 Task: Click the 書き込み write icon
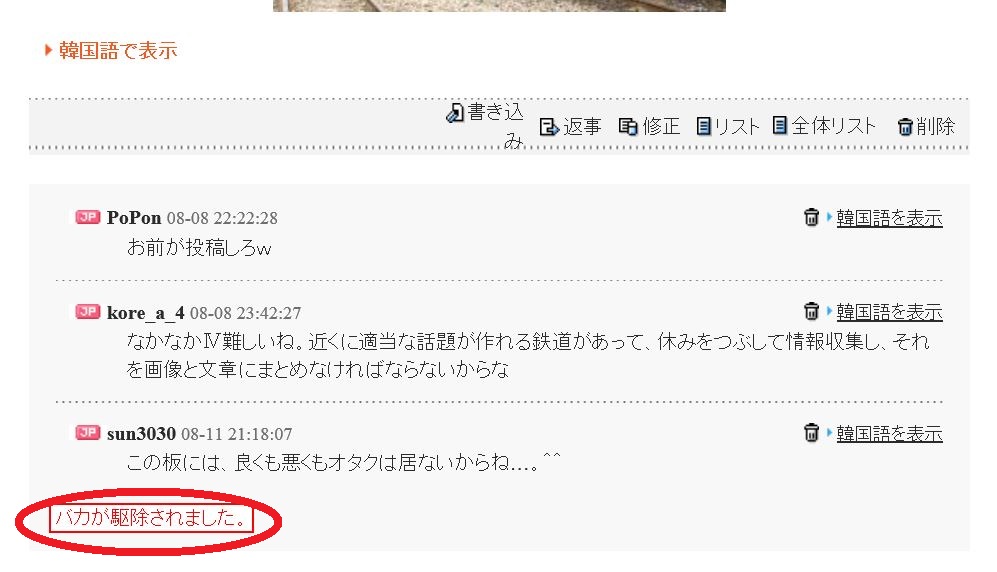[455, 113]
